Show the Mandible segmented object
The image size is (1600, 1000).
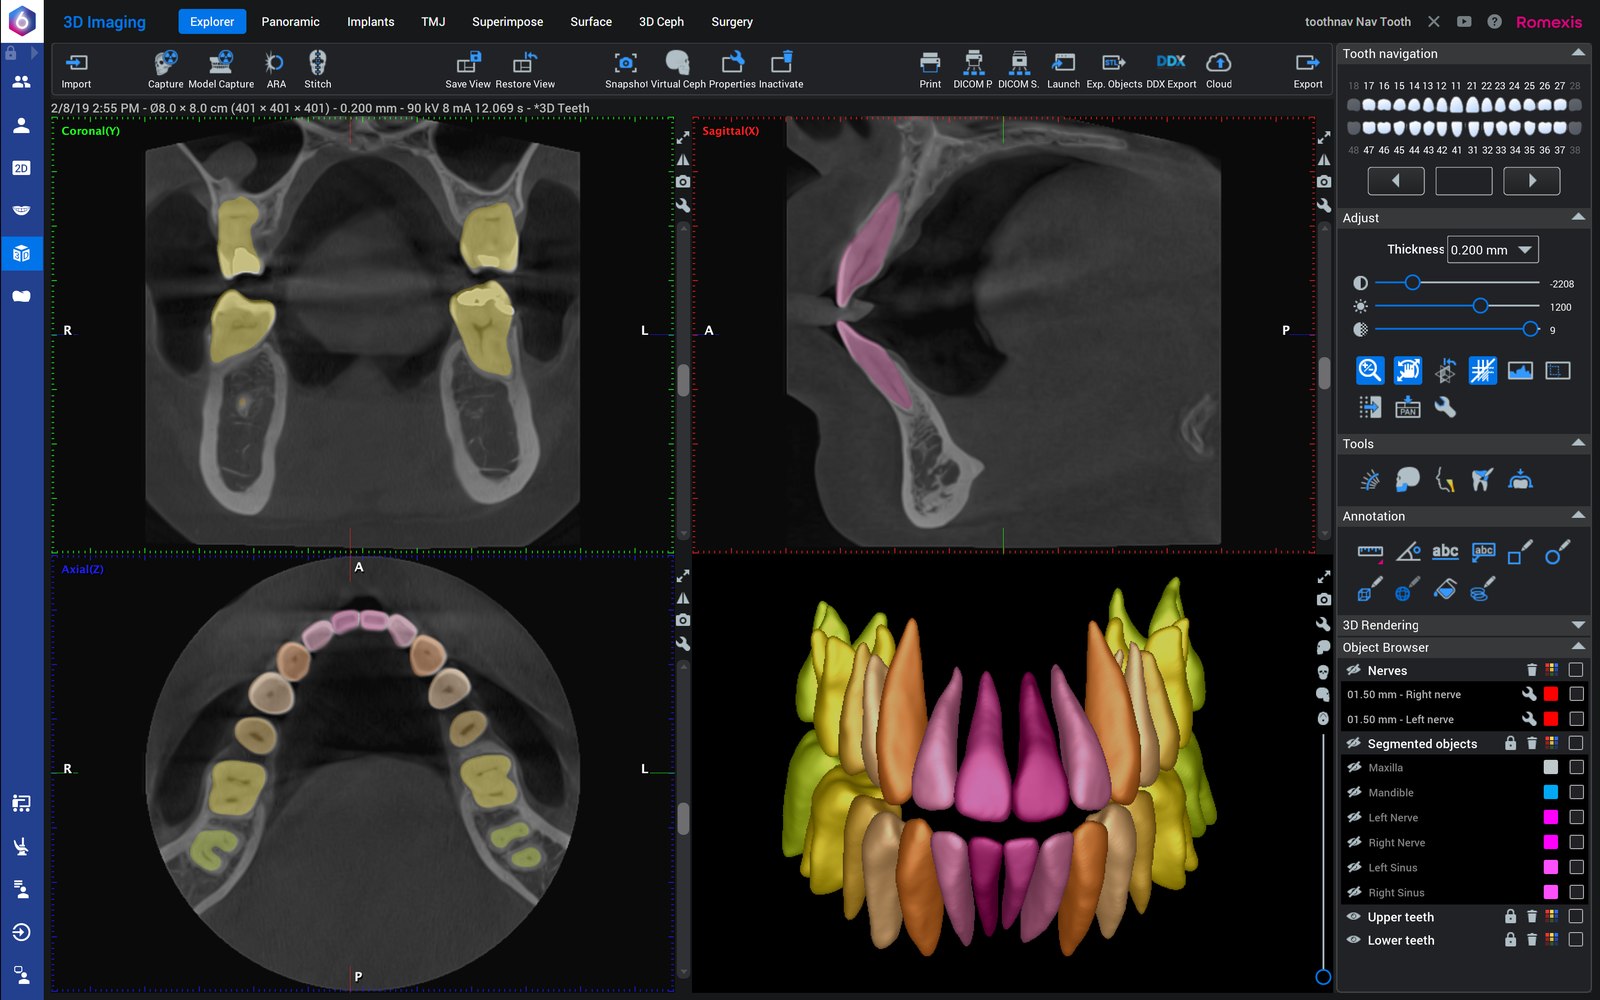(1354, 792)
